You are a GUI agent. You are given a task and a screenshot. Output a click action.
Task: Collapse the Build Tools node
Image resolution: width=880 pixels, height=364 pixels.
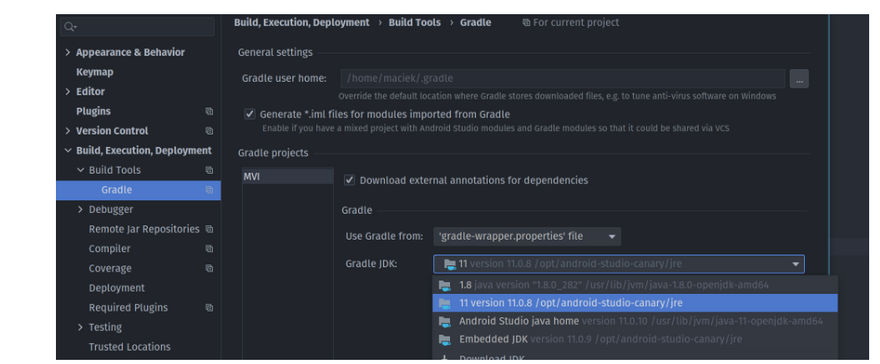pos(80,170)
